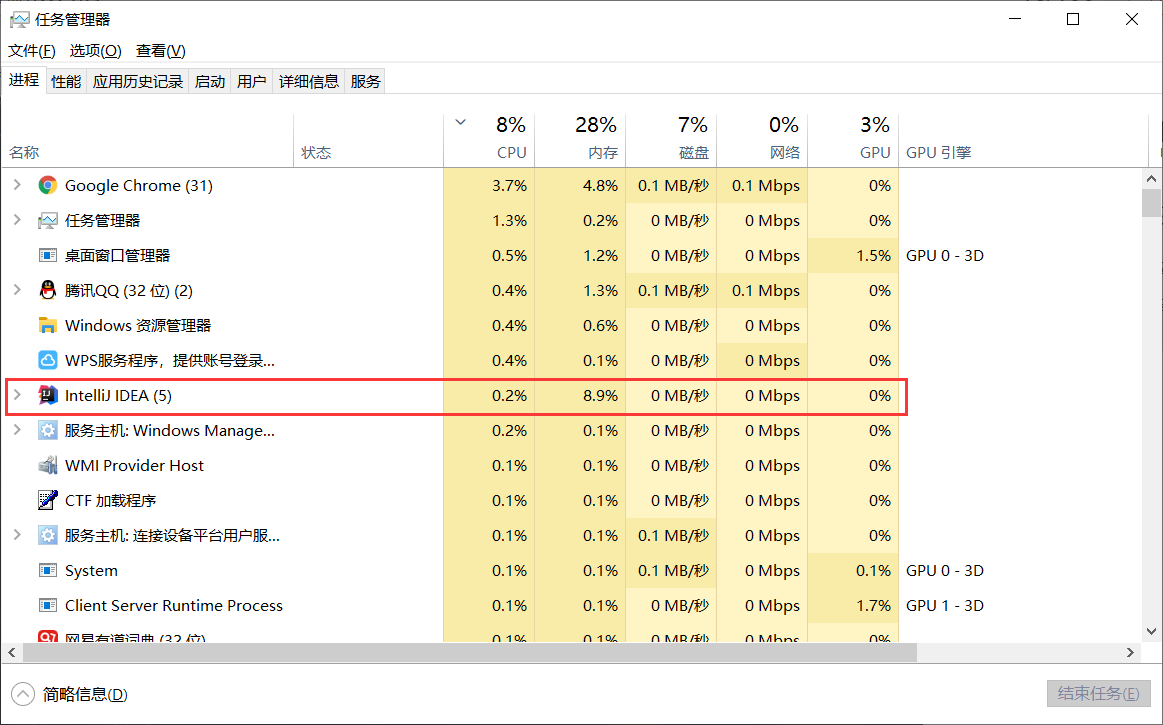Image resolution: width=1163 pixels, height=725 pixels.
Task: Click GPU 1 - 3D engine cell
Action: click(945, 606)
